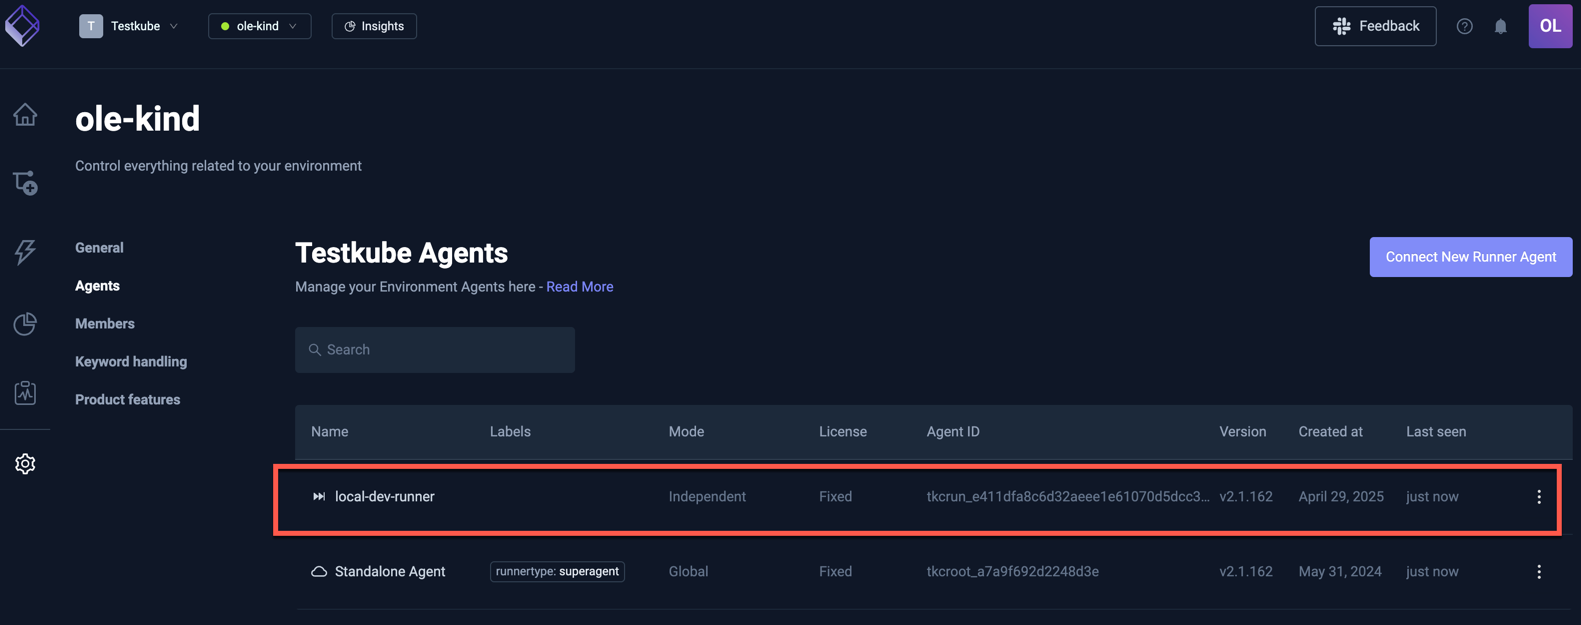Open the home dashboard sidebar icon
1581x625 pixels.
click(25, 115)
